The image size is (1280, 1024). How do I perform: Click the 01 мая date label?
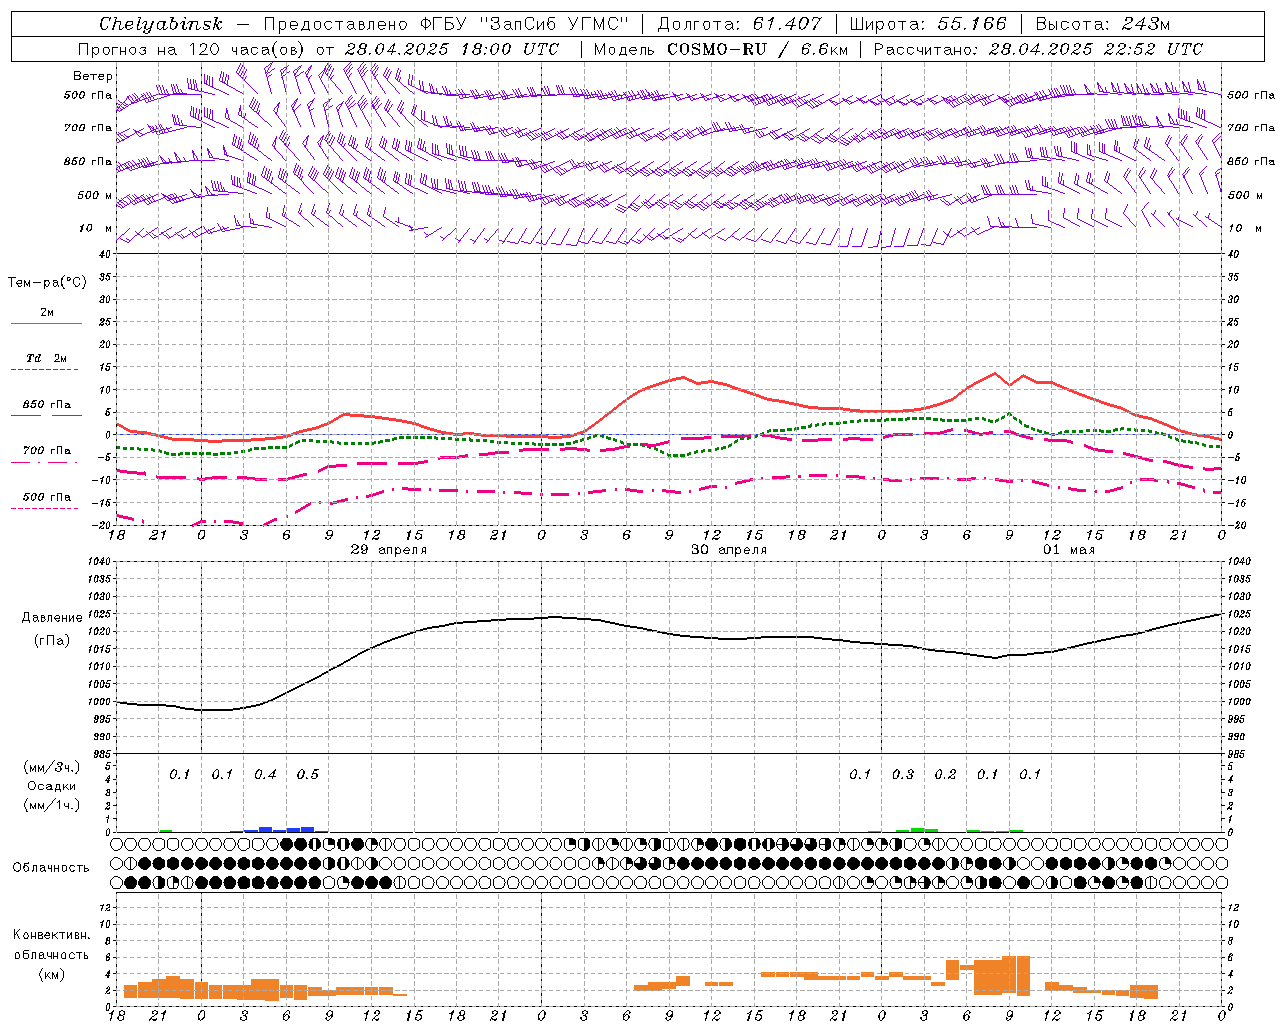point(1069,550)
